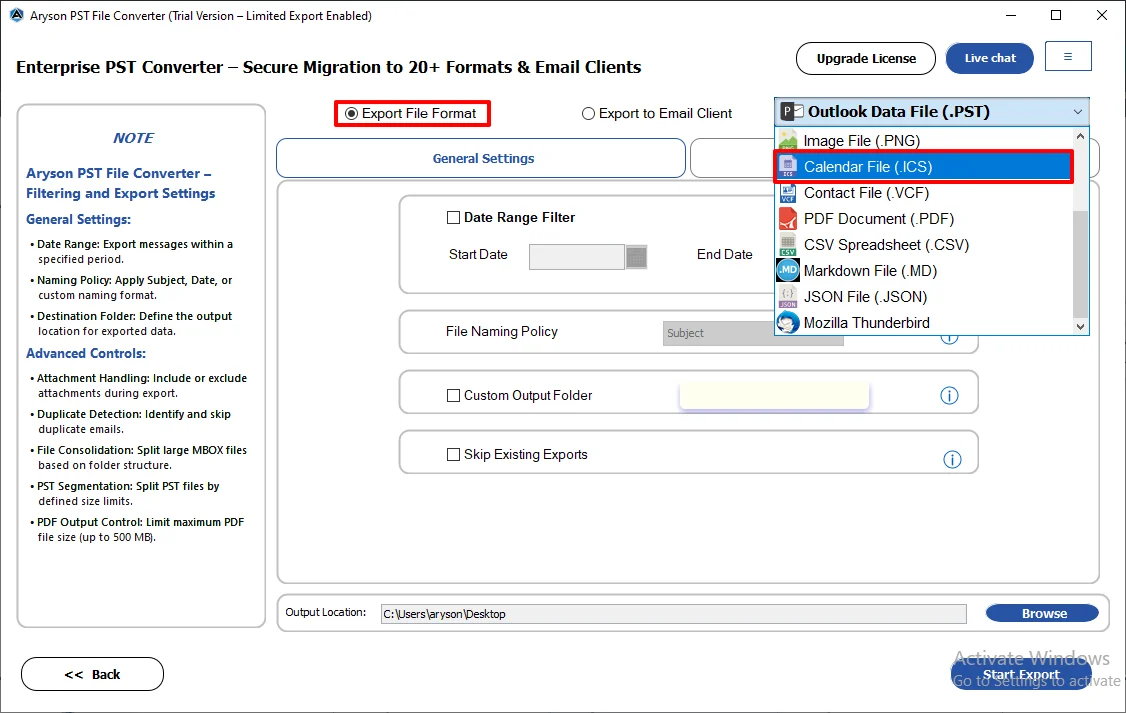Close the Aryson PST File Converter
1126x713 pixels.
[x=1102, y=15]
